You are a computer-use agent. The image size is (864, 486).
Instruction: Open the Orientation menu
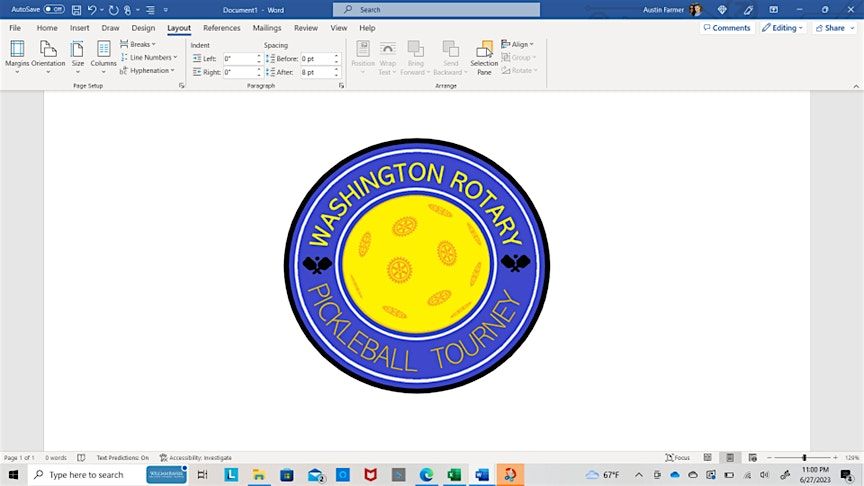(x=48, y=57)
